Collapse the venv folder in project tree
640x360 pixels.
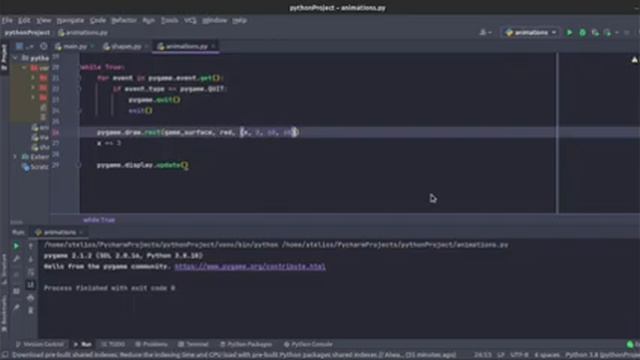[x=24, y=68]
